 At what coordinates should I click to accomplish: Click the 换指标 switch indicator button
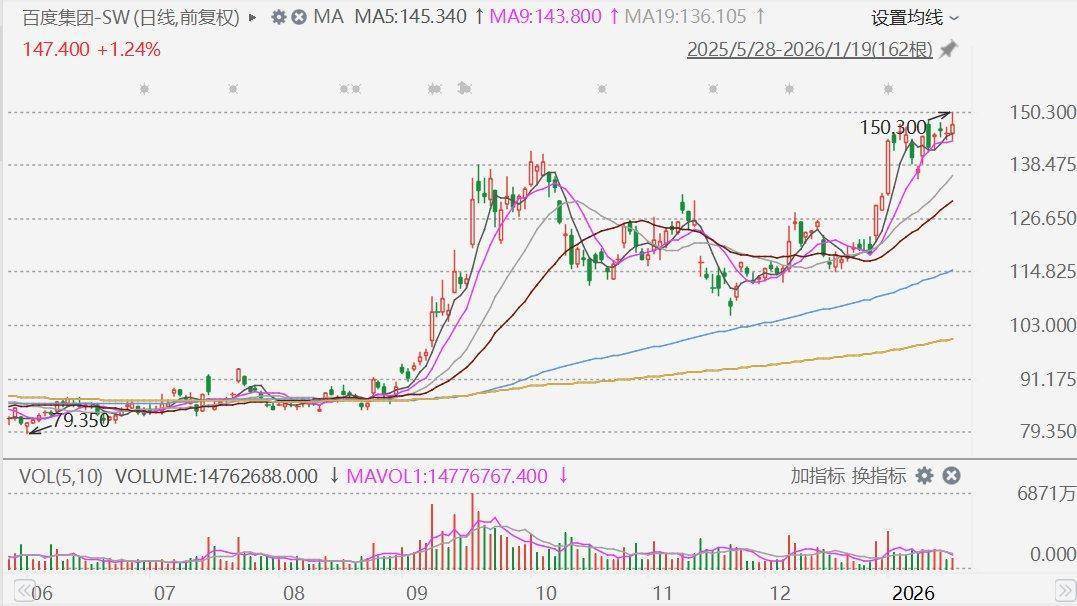[878, 476]
